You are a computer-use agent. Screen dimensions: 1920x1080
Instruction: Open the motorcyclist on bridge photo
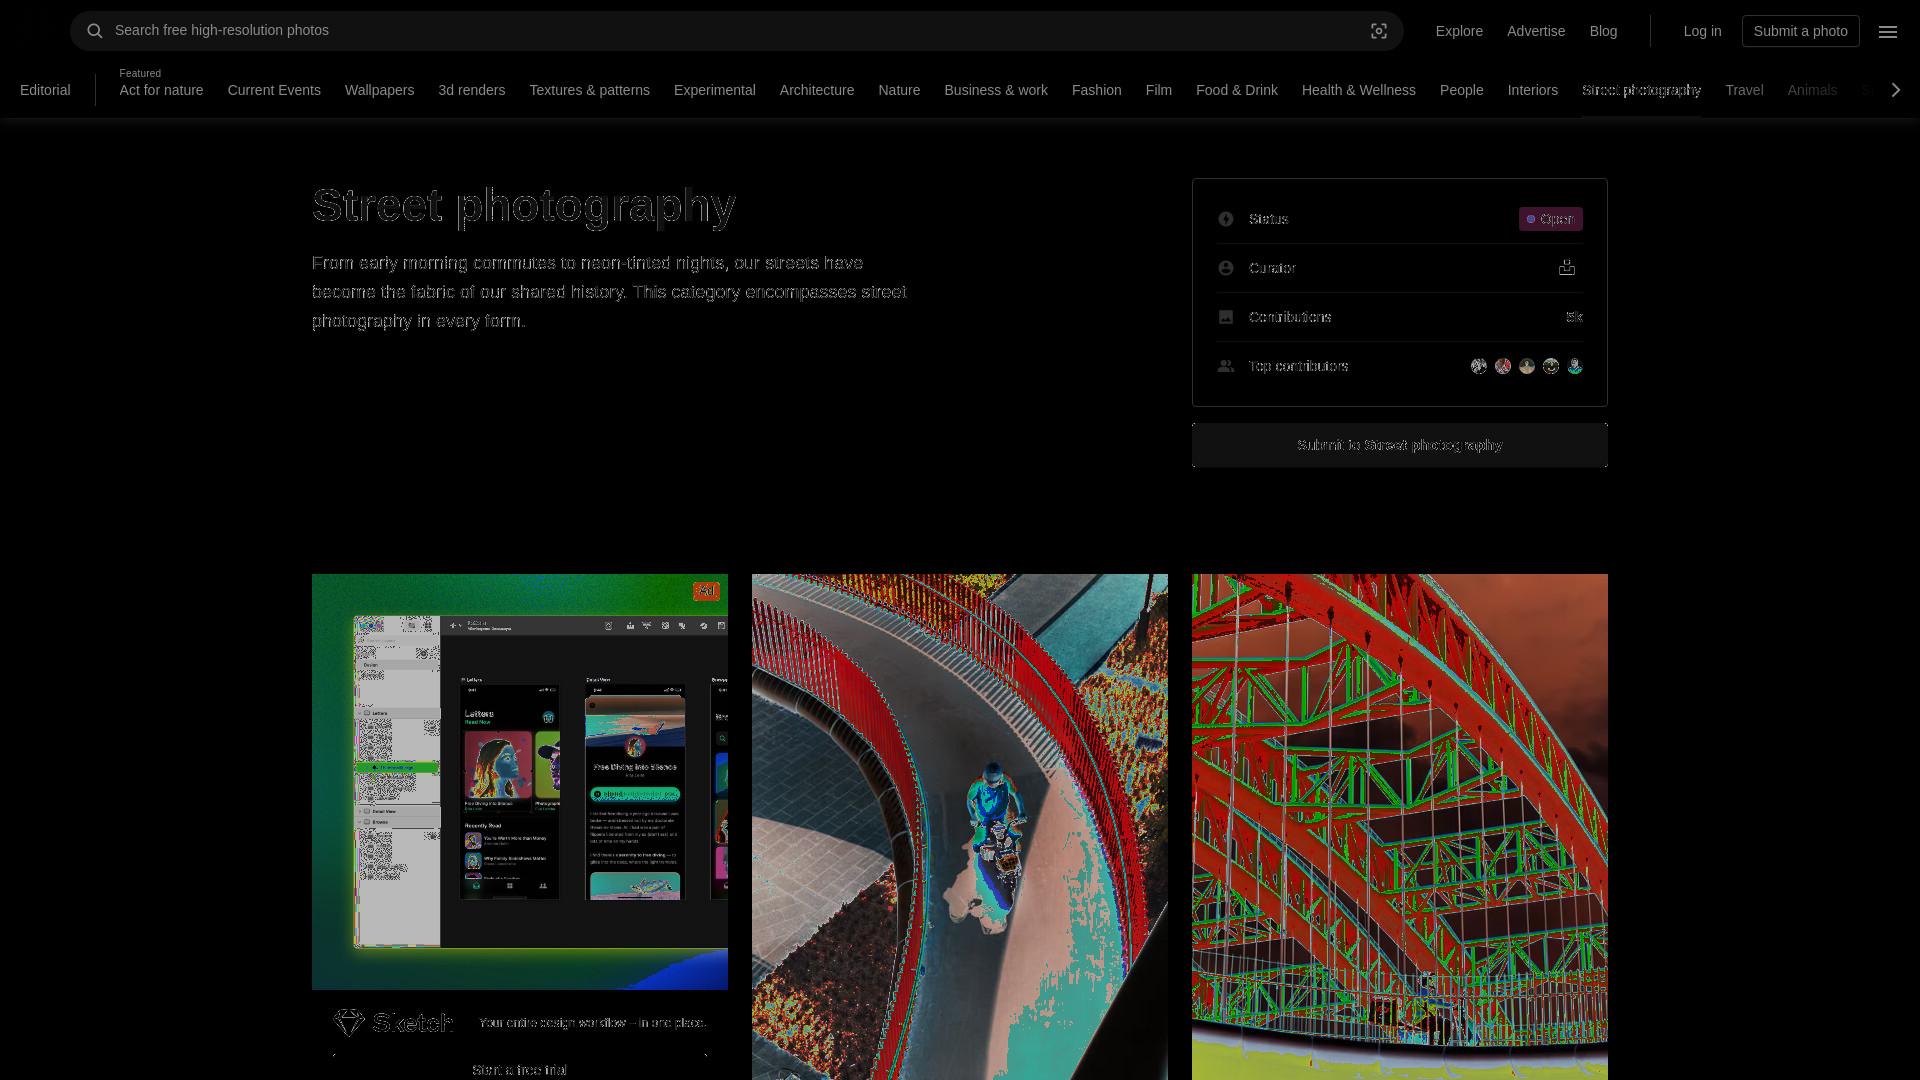click(x=960, y=827)
